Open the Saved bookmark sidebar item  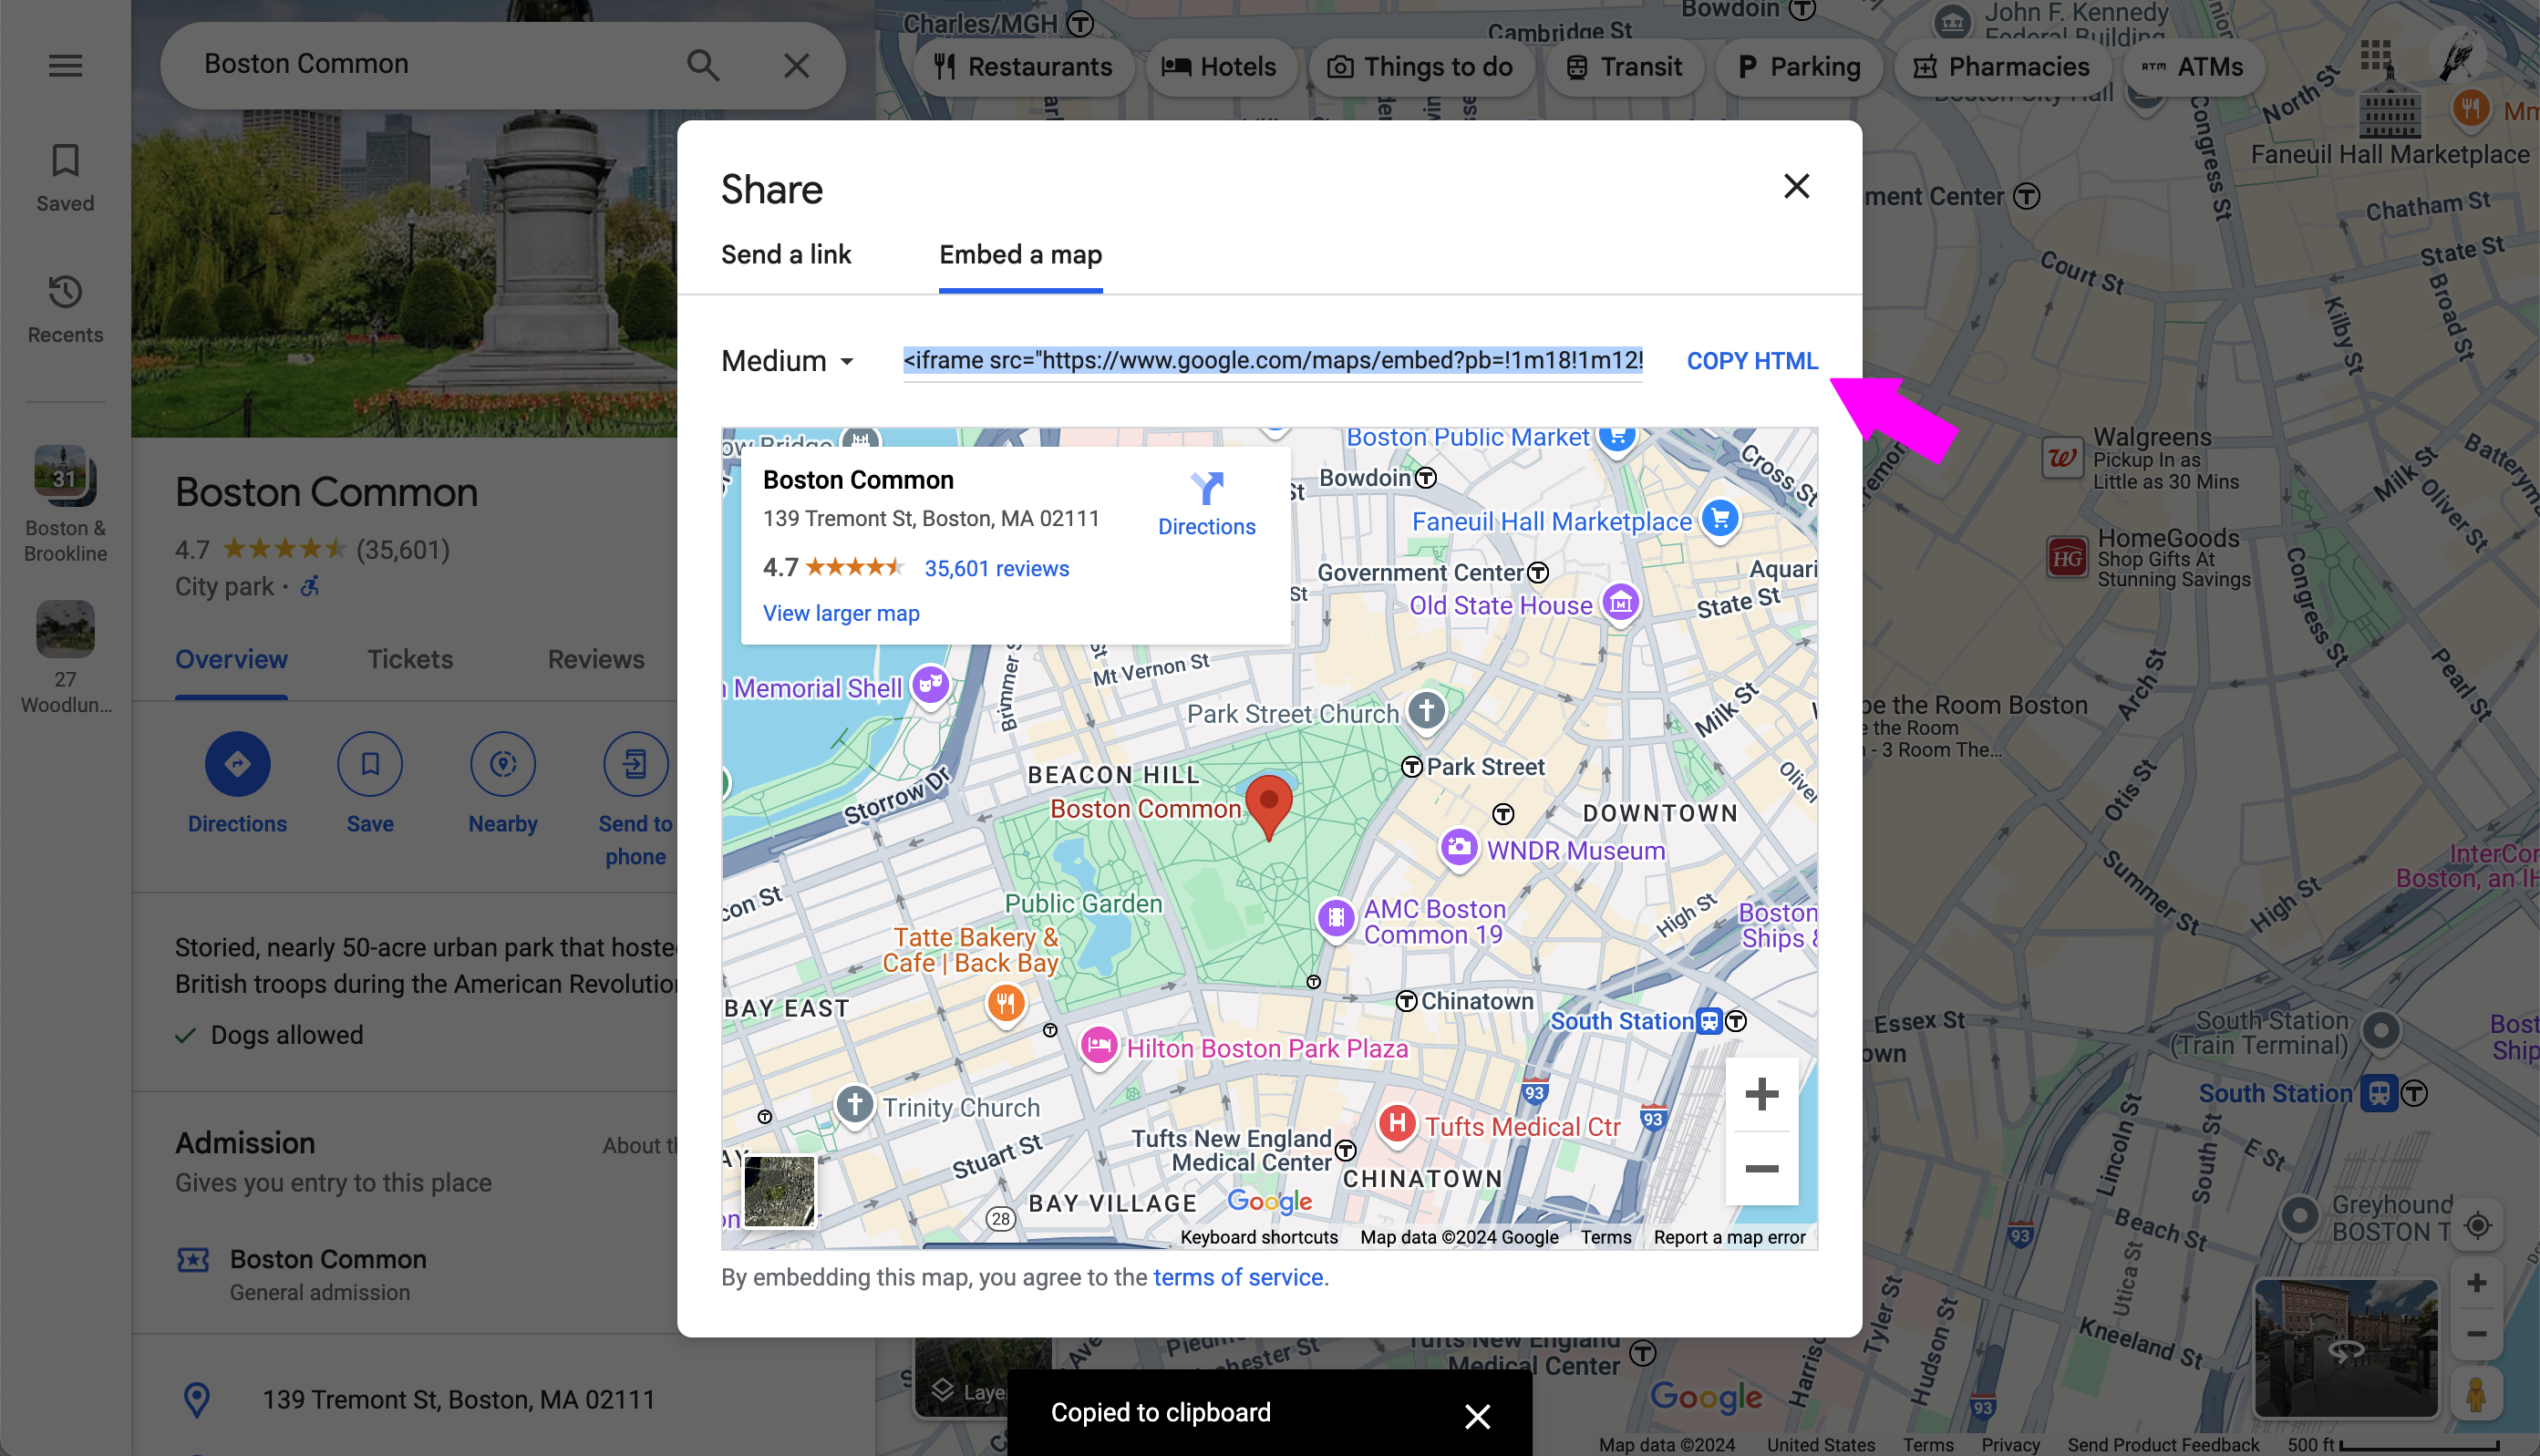pos(65,178)
